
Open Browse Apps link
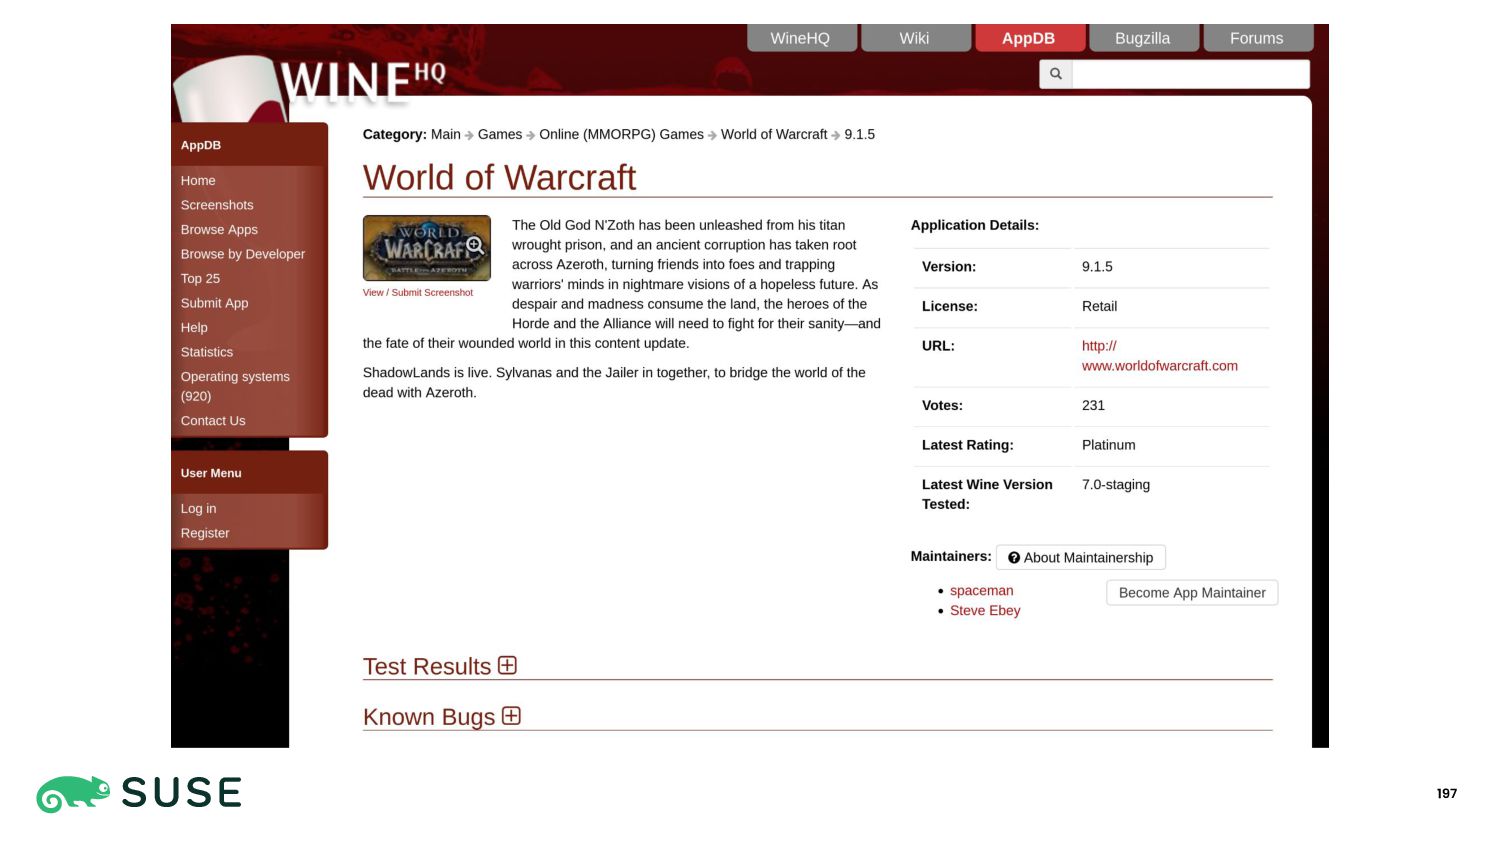pos(219,230)
